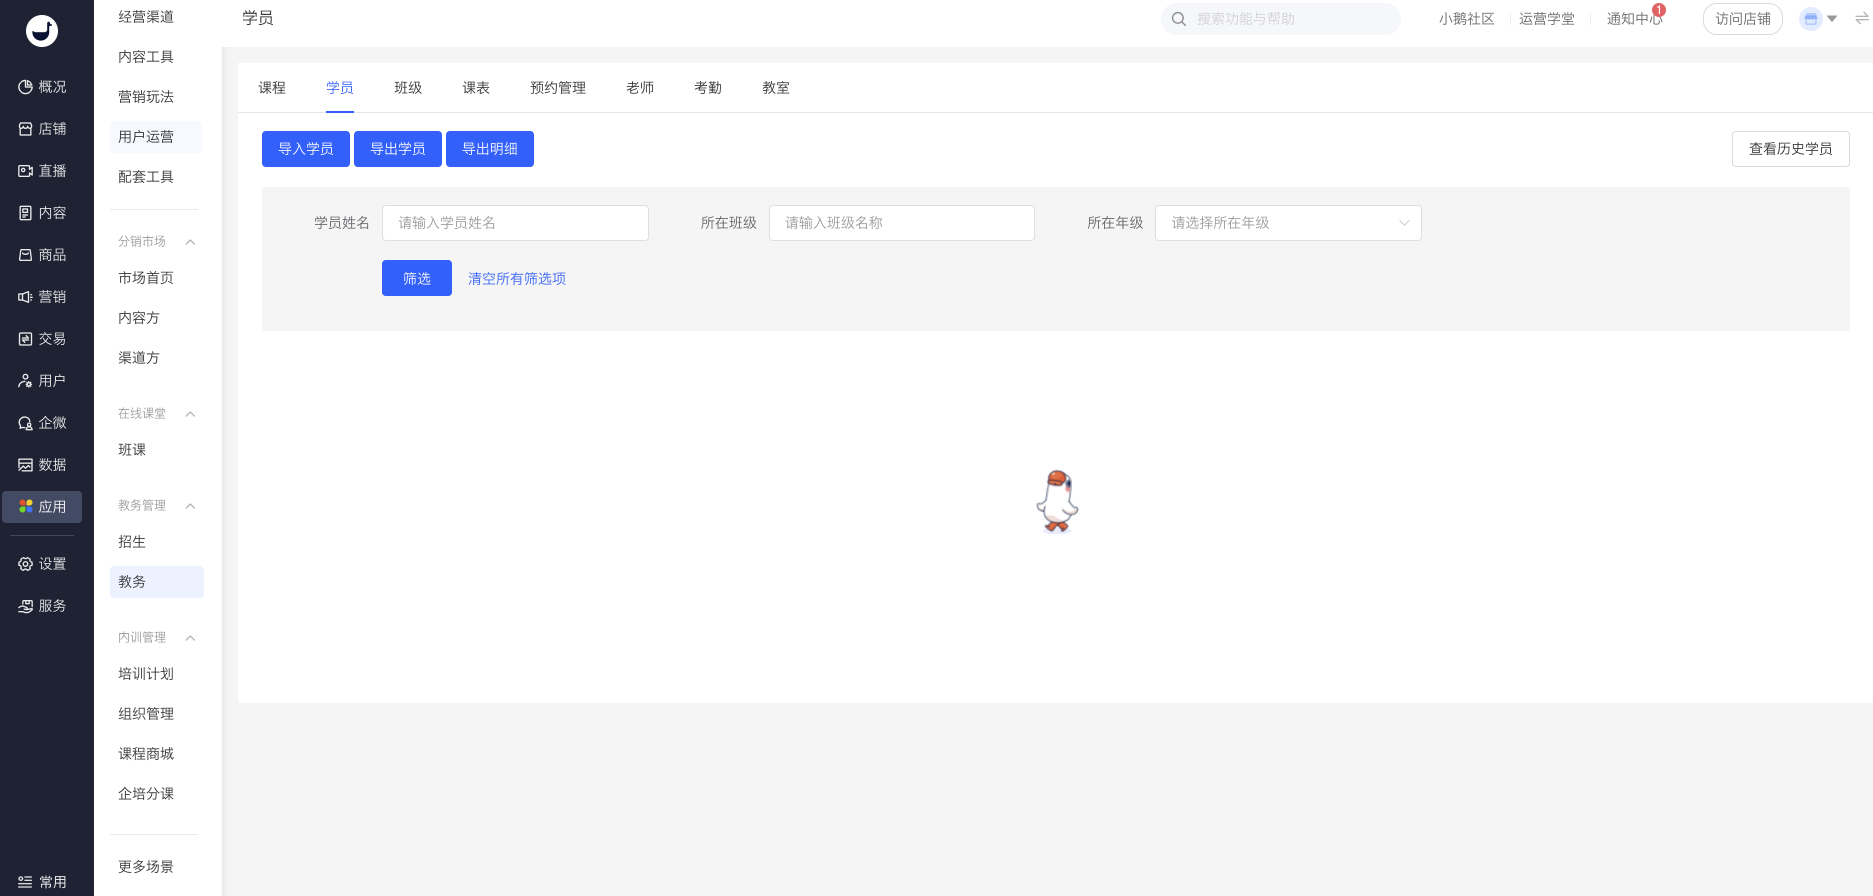Focus the 学员姓名 input field

pyautogui.click(x=515, y=223)
